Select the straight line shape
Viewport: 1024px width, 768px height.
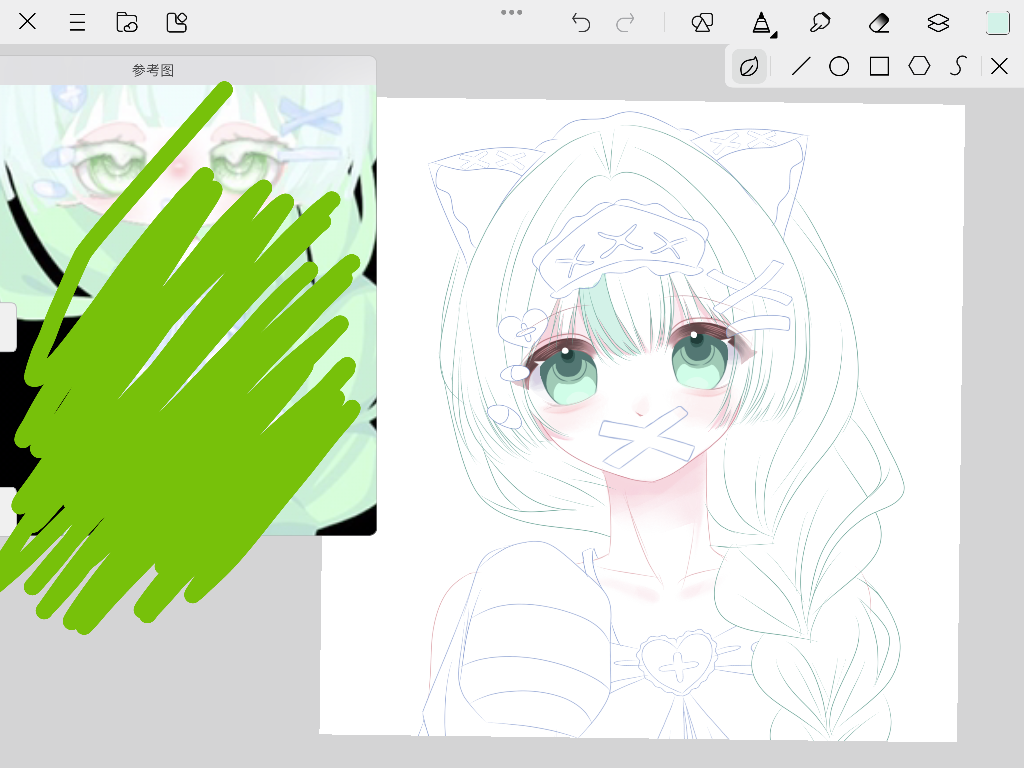click(800, 67)
